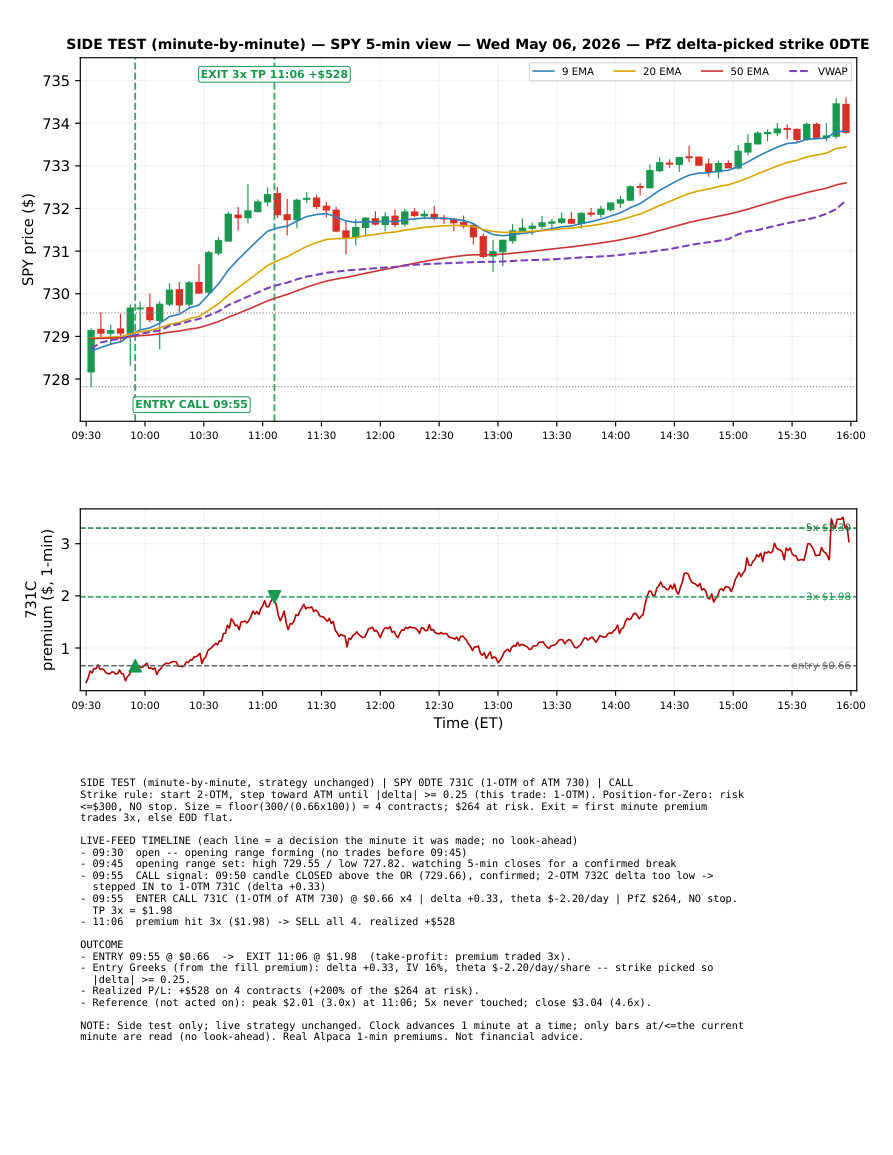The width and height of the screenshot is (893, 1155).
Task: Click the '09:30 open -- opening range forming' line
Action: [273, 852]
